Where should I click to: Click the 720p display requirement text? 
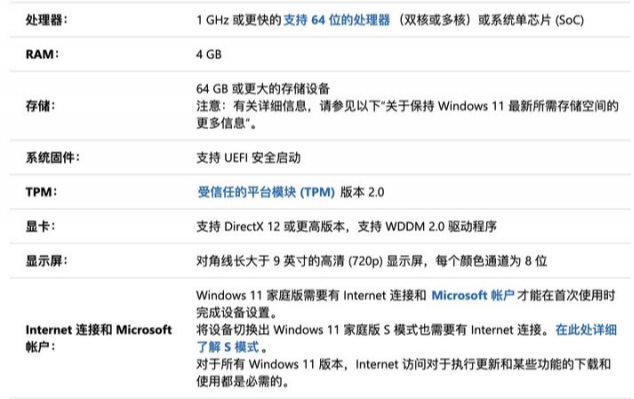pyautogui.click(x=371, y=261)
